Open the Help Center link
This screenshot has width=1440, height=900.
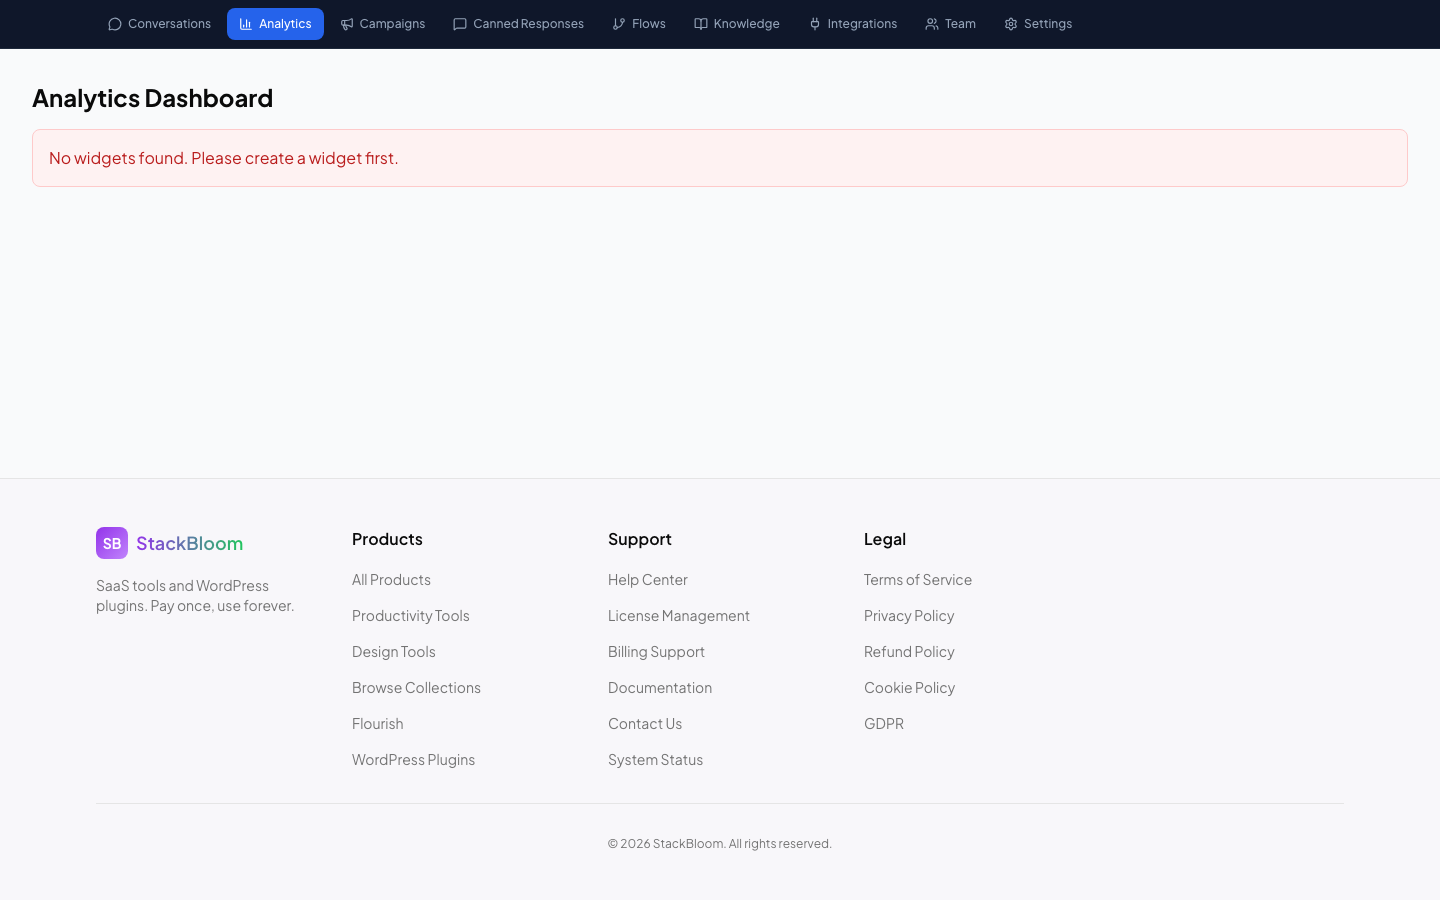[648, 579]
